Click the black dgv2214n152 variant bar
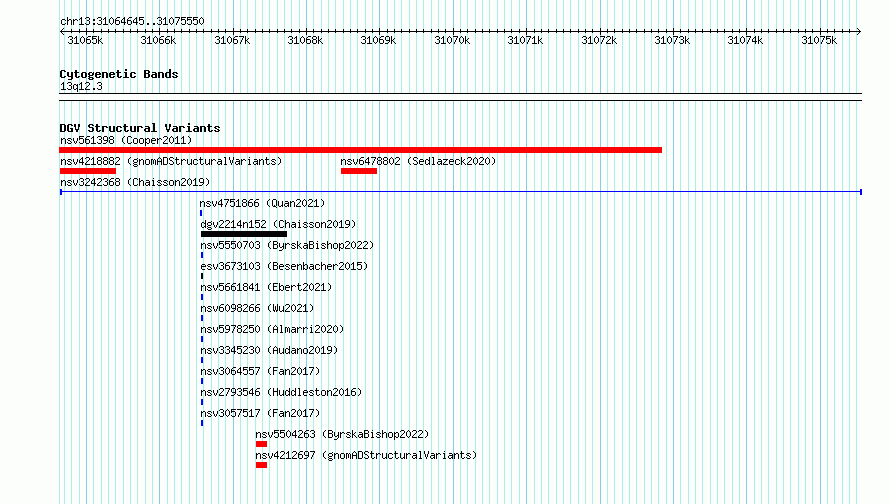This screenshot has height=504, width=890. click(x=244, y=234)
